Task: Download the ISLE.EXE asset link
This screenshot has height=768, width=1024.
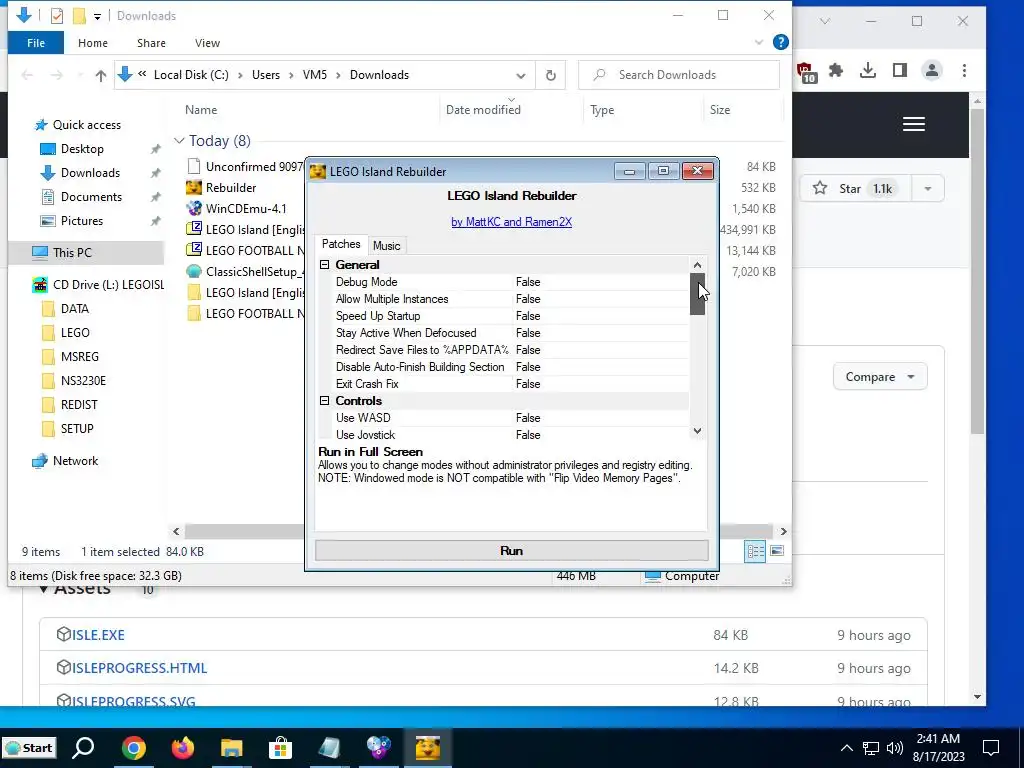Action: [x=98, y=635]
